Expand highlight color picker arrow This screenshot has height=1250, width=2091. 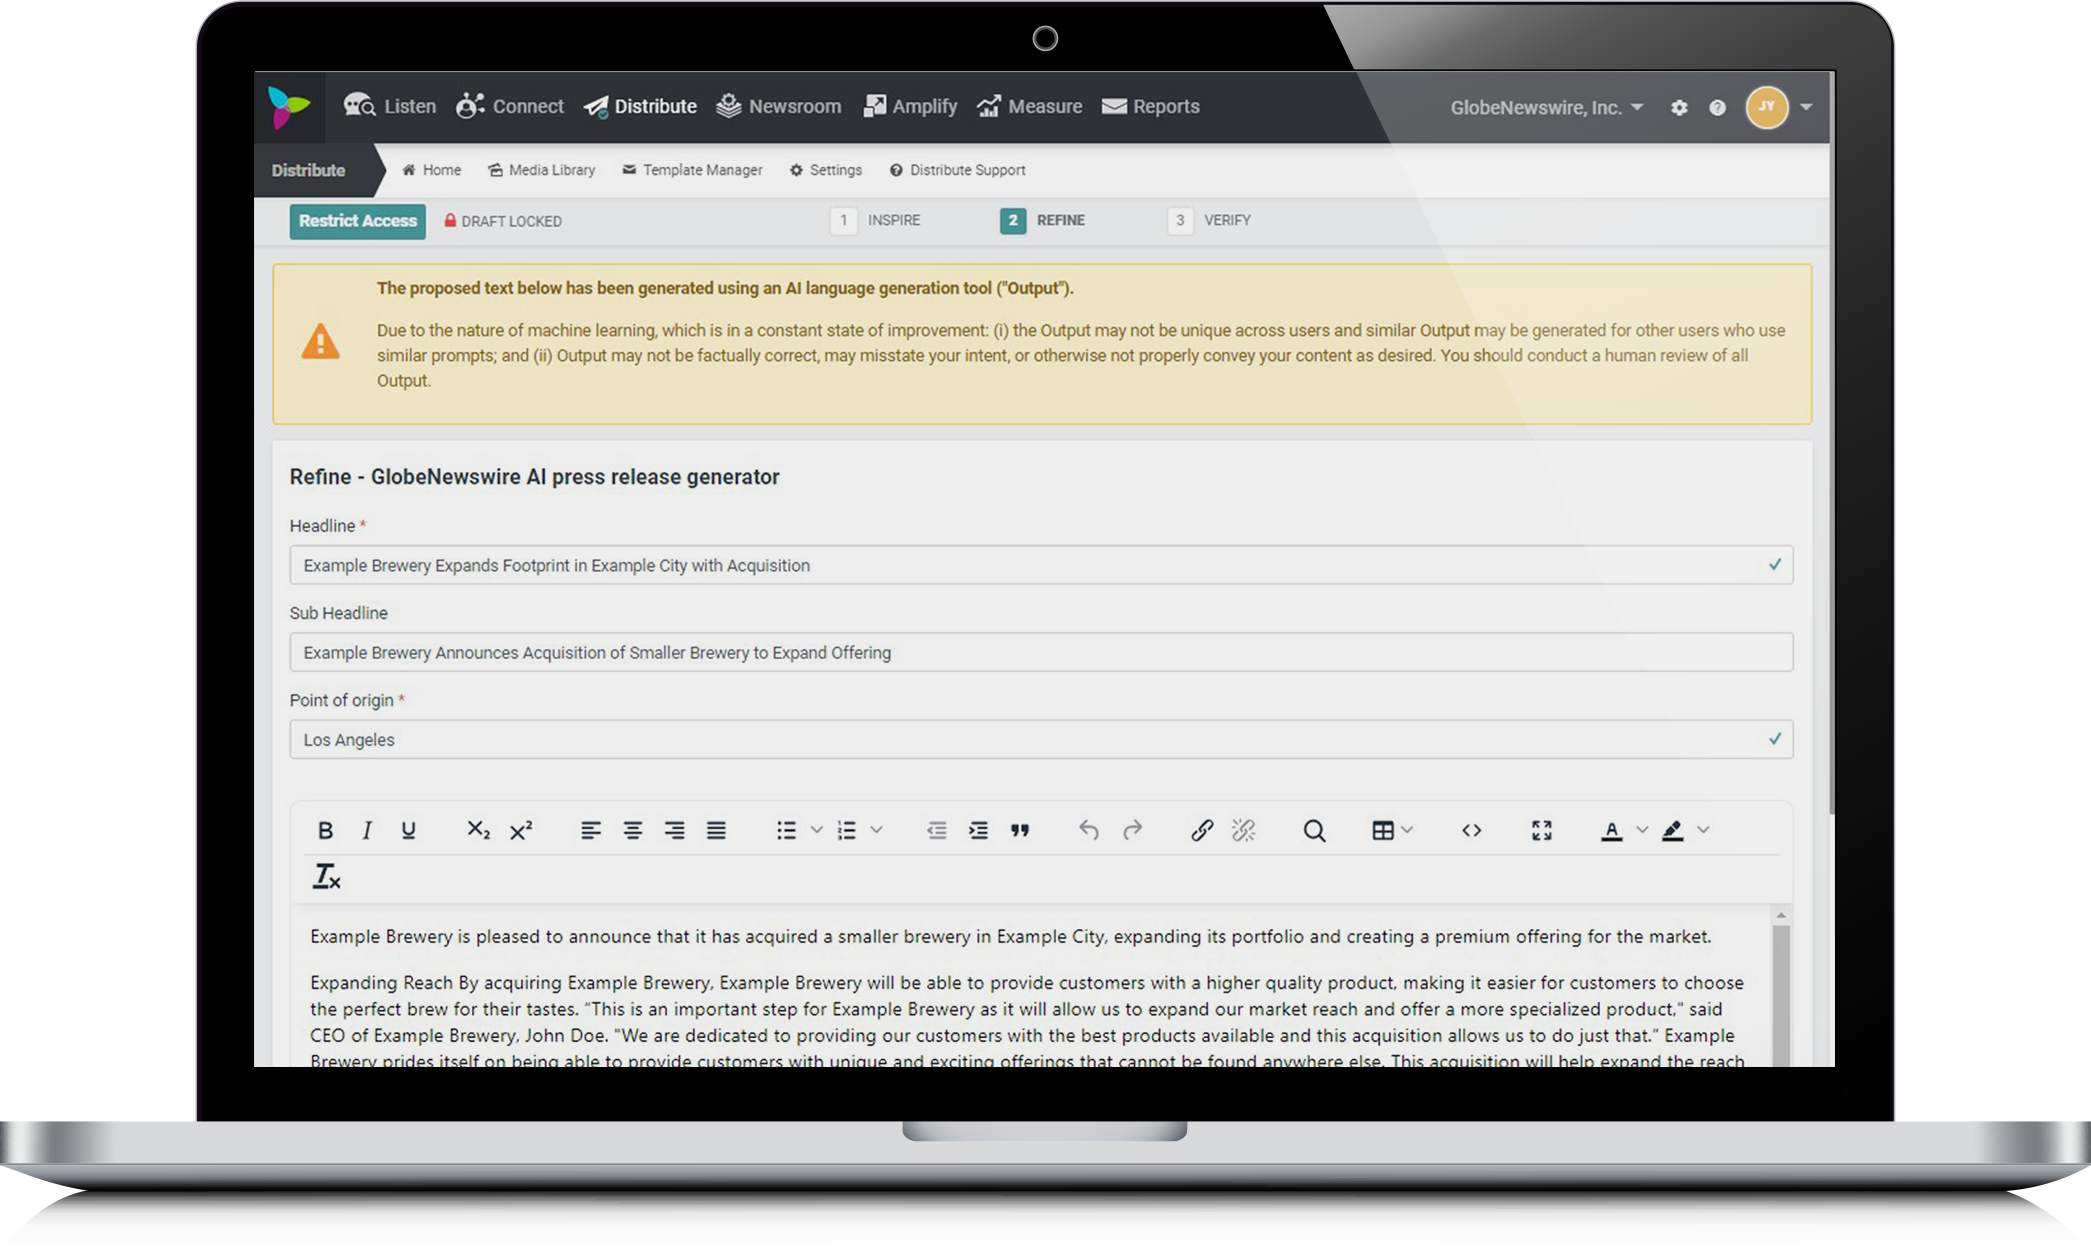pos(1704,830)
